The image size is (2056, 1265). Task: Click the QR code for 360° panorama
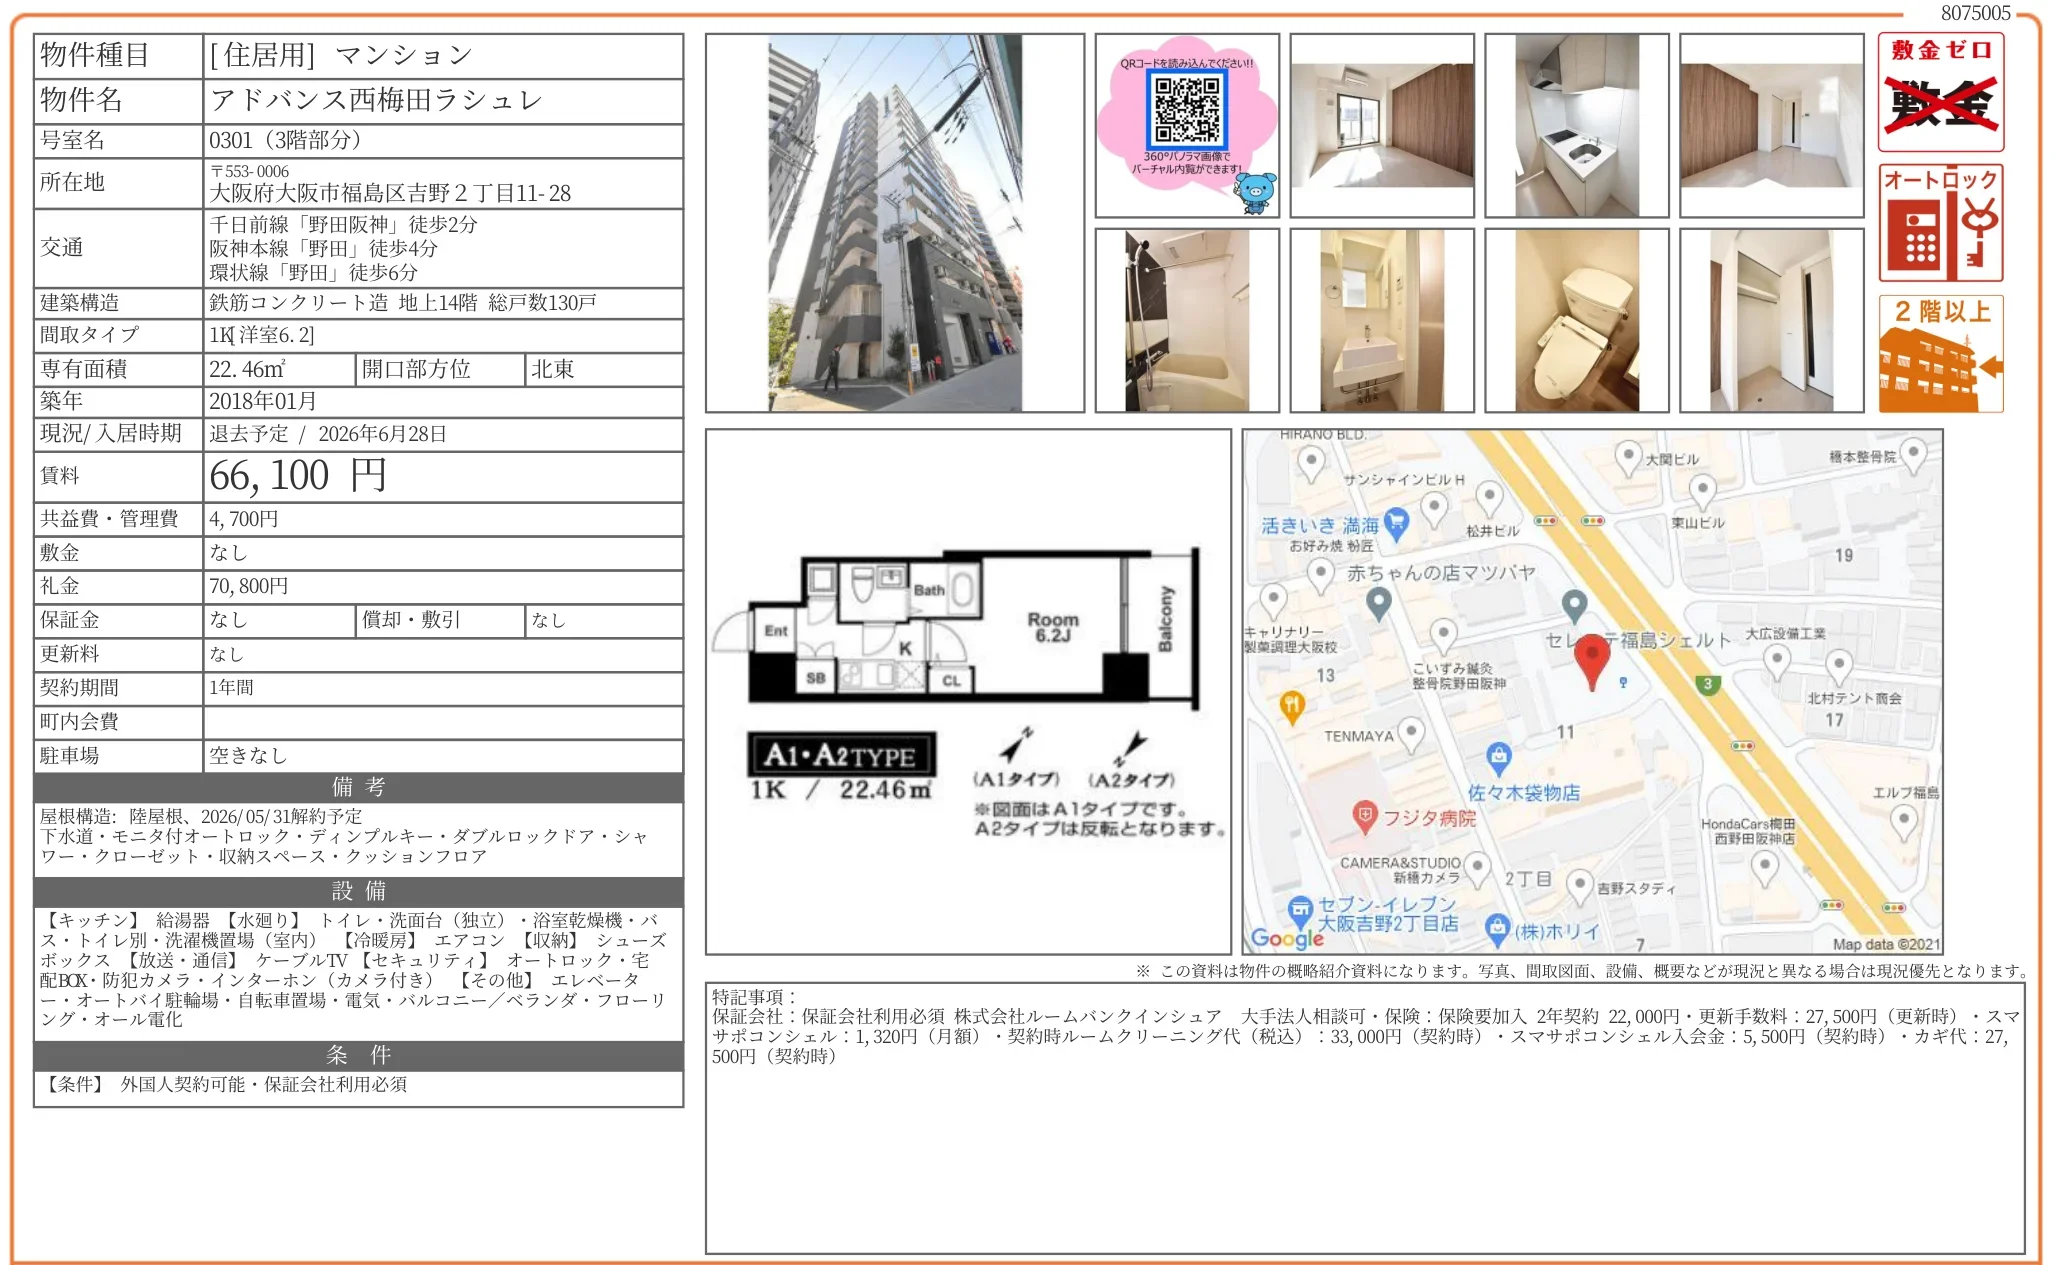pos(1187,110)
